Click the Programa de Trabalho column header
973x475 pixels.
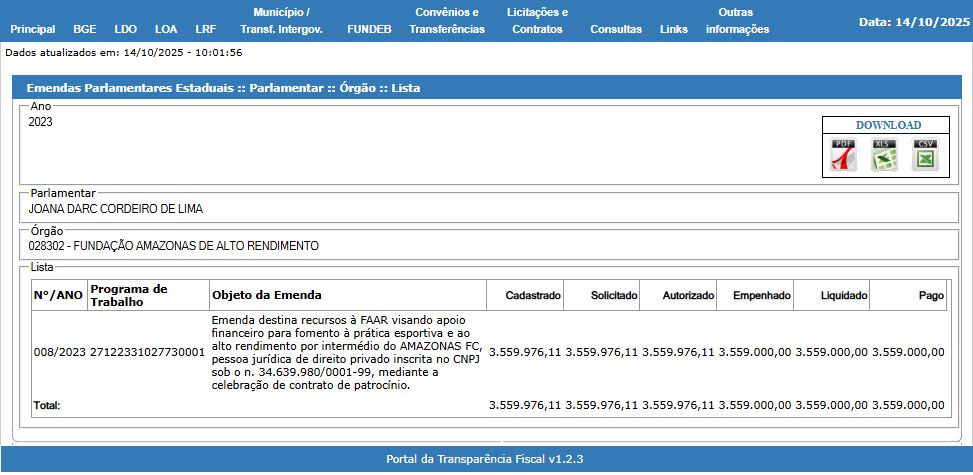coord(129,295)
